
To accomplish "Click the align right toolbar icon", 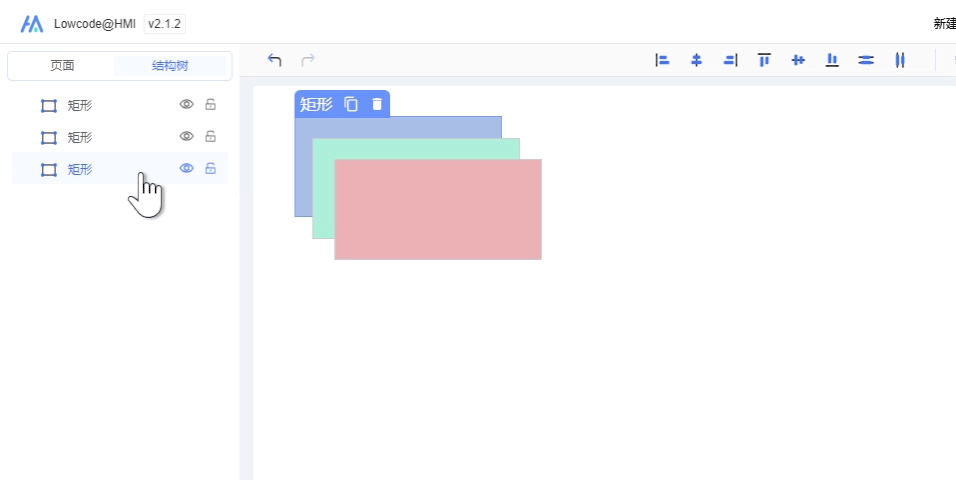I will (x=730, y=60).
